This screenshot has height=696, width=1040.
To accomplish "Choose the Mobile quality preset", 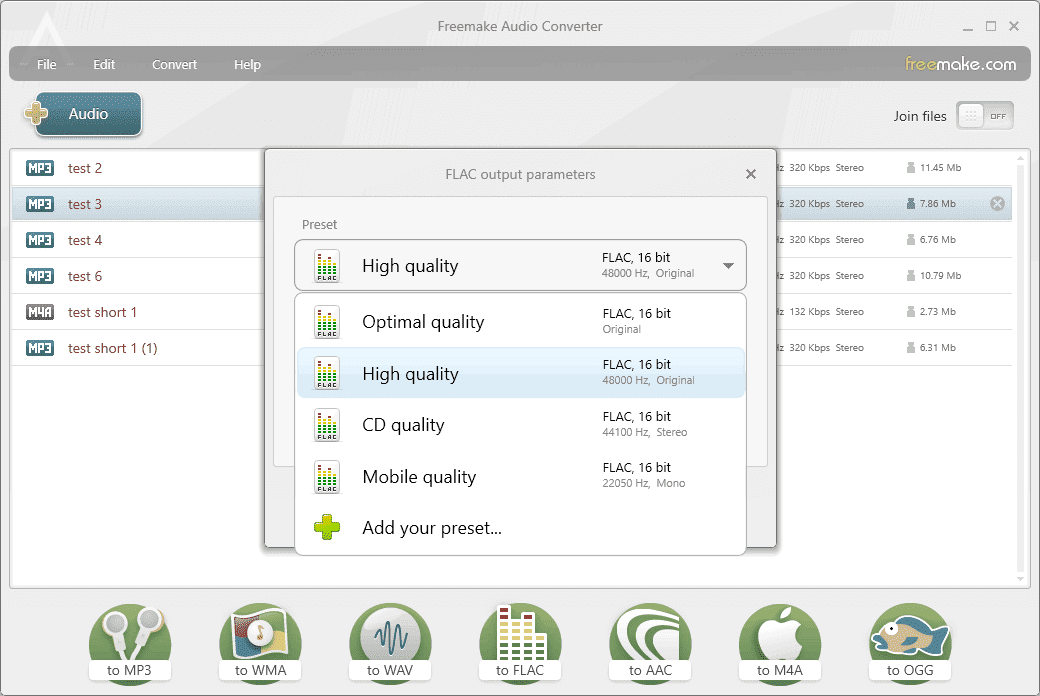I will tap(521, 476).
